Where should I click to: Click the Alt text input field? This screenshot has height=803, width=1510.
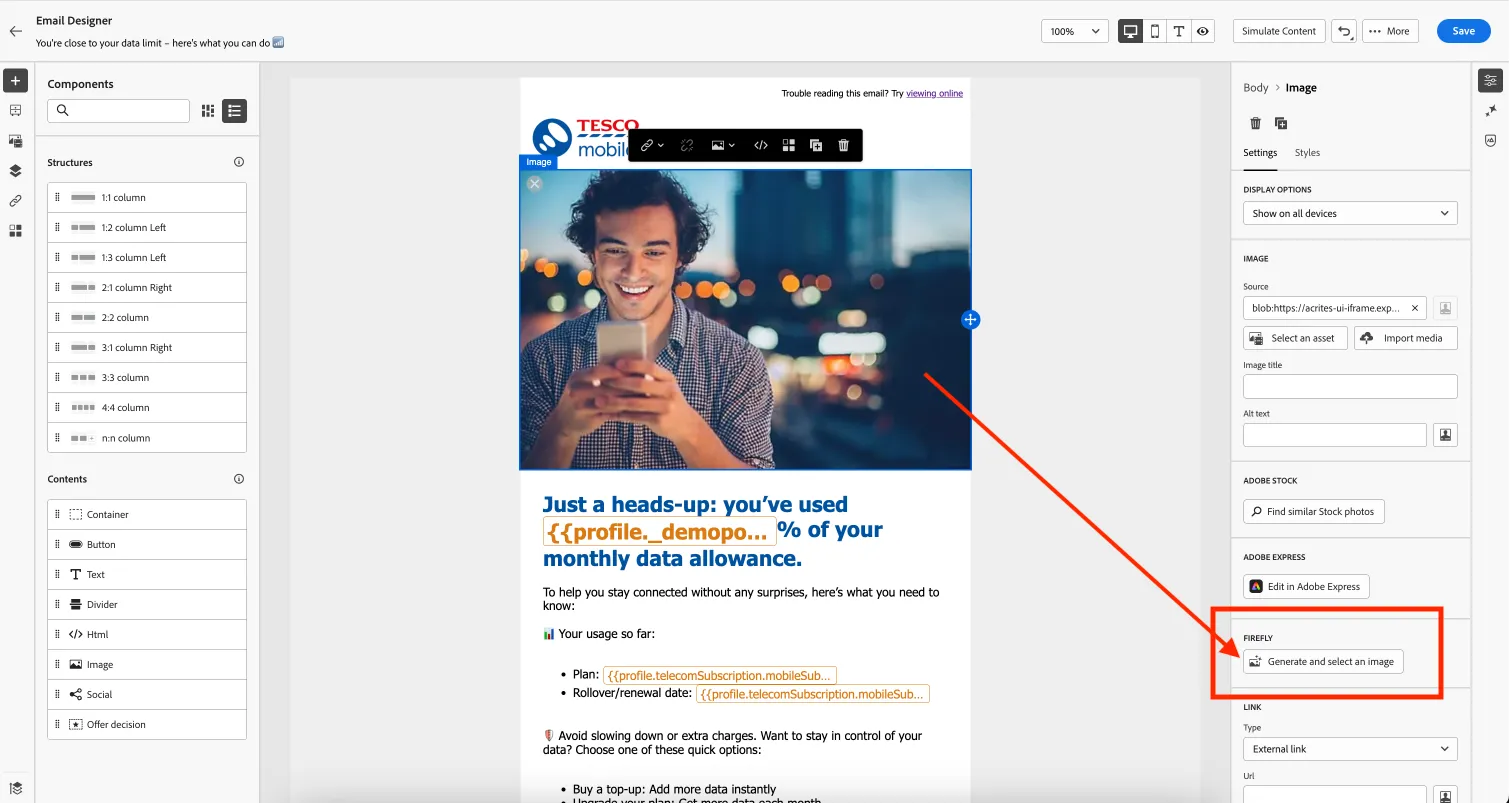click(x=1335, y=435)
